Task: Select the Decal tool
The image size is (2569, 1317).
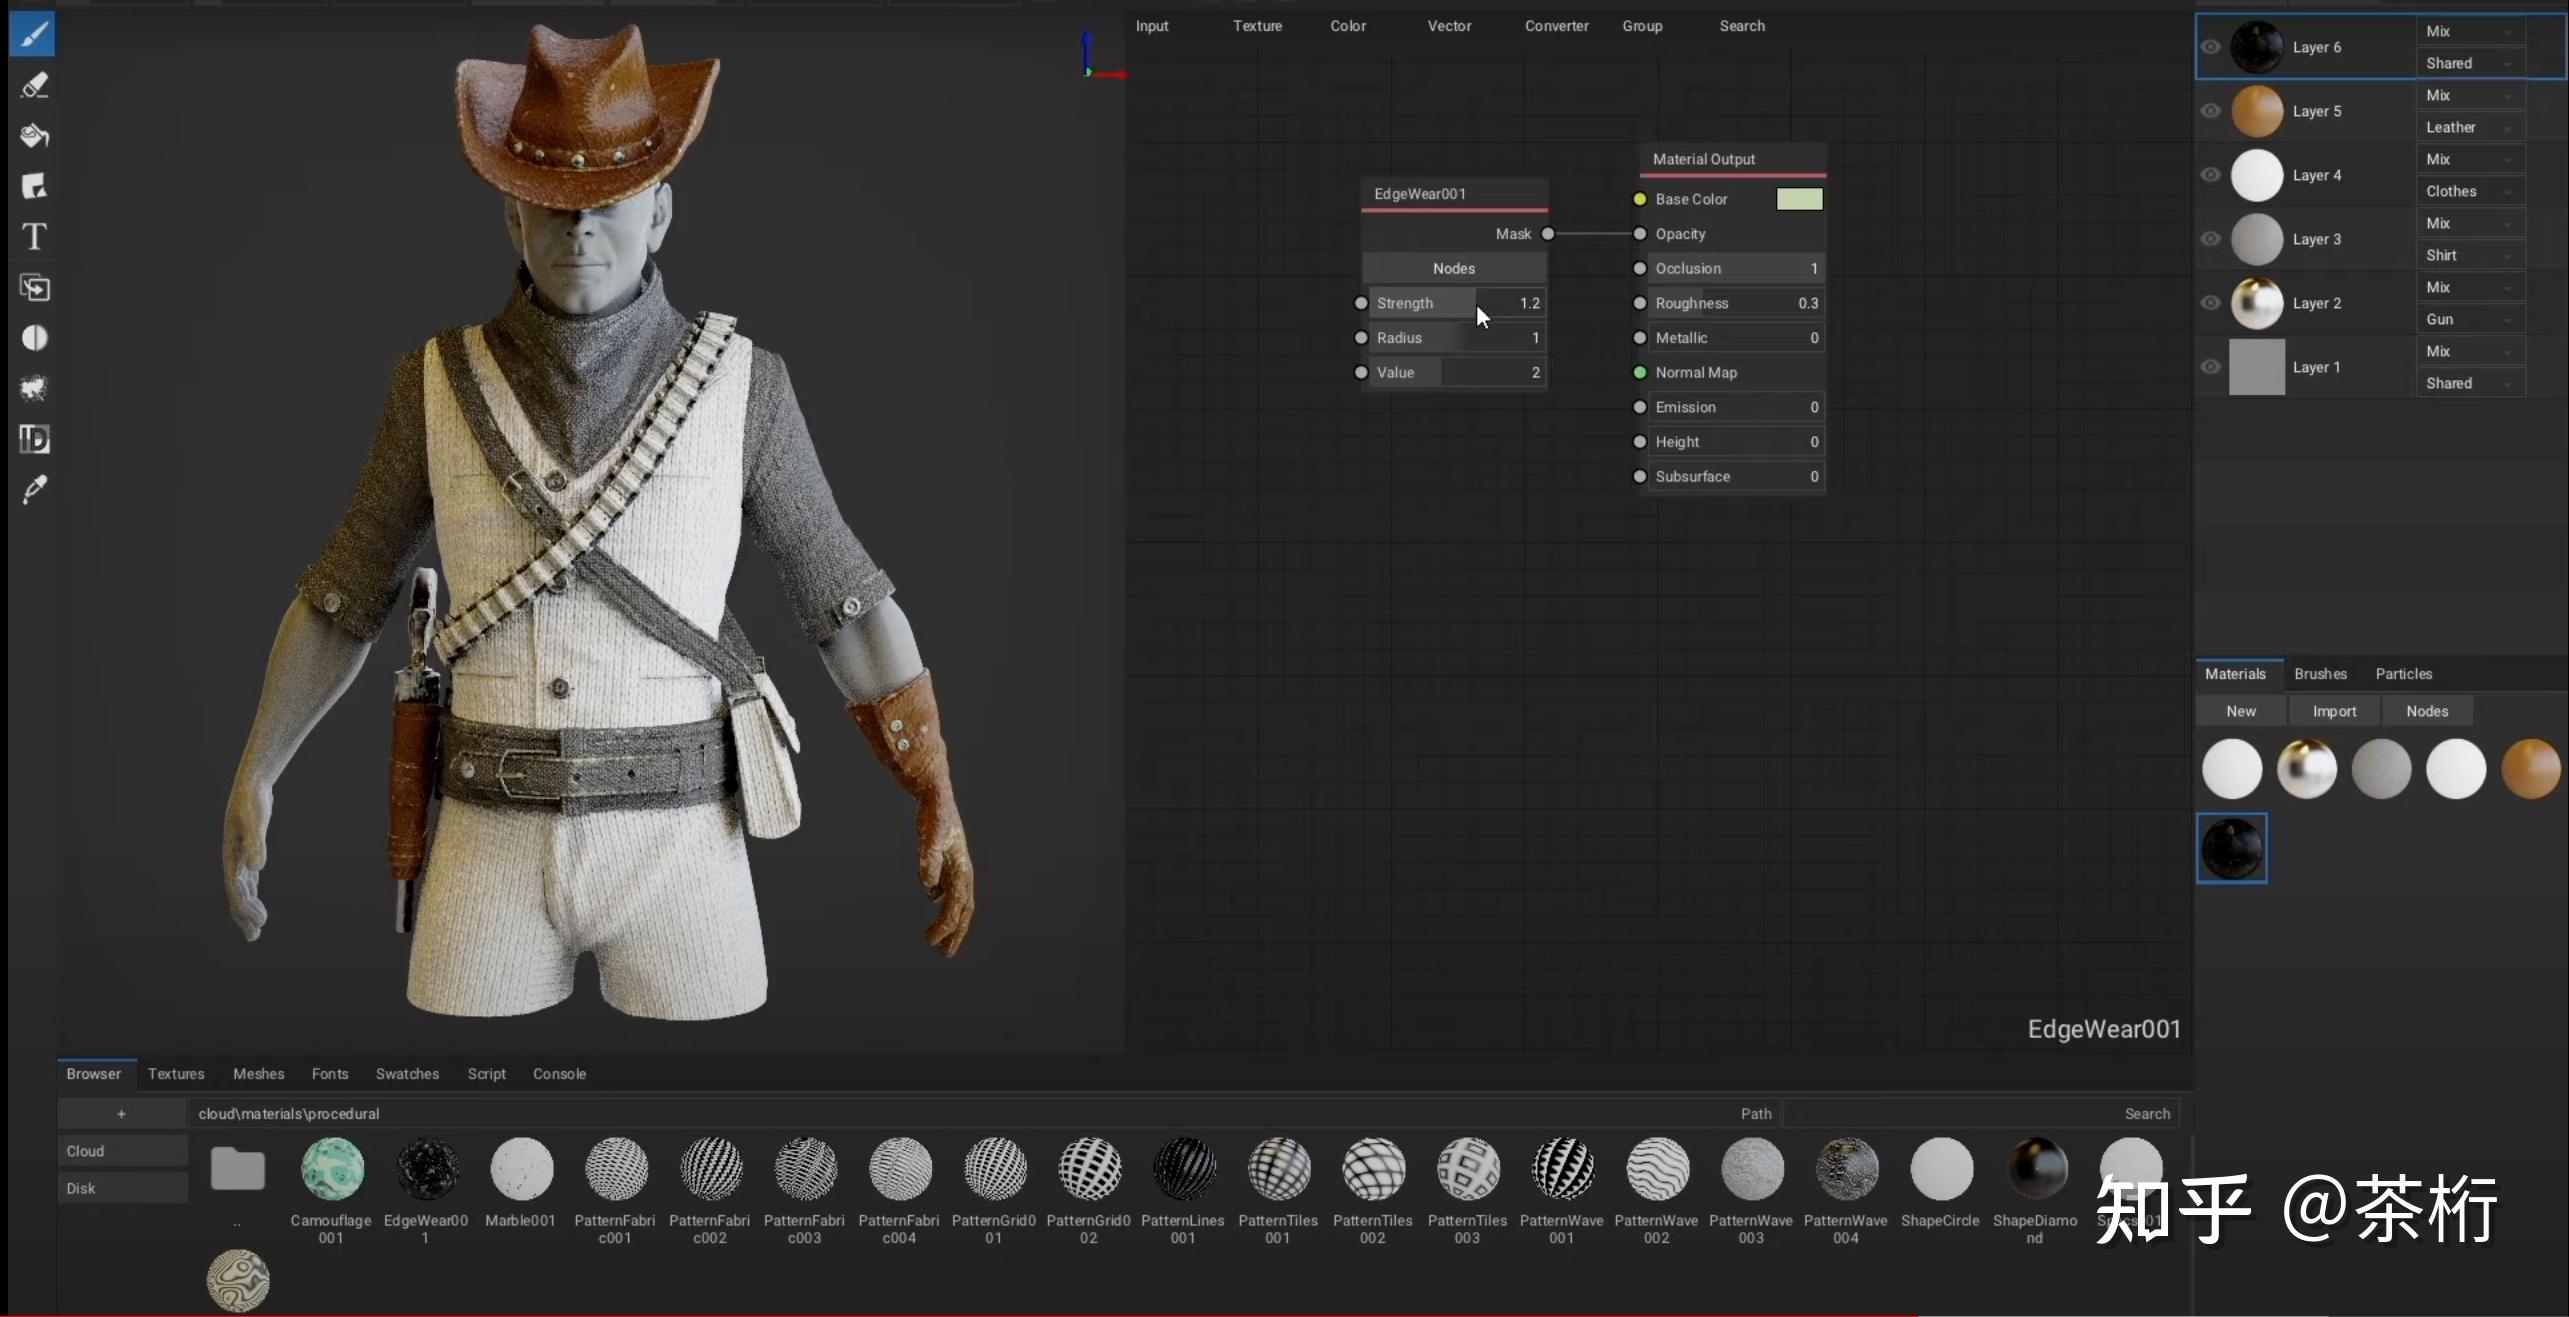Action: 35,186
